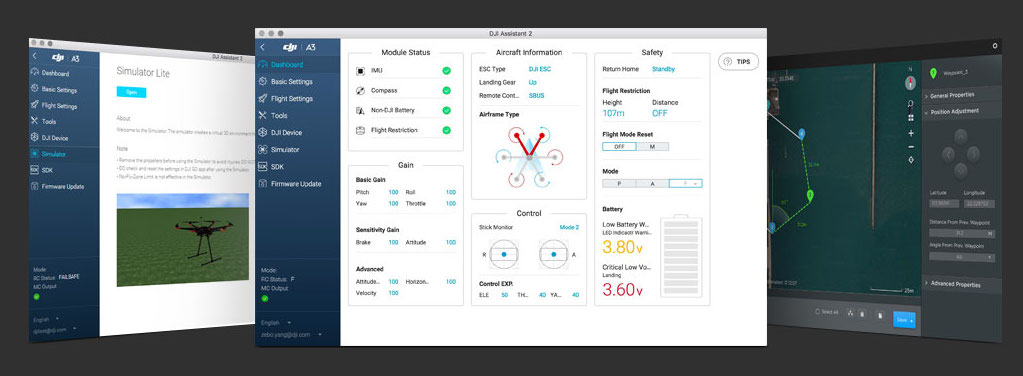Open the F mode dropdown under Mode
Image resolution: width=1023 pixels, height=376 pixels.
(686, 183)
